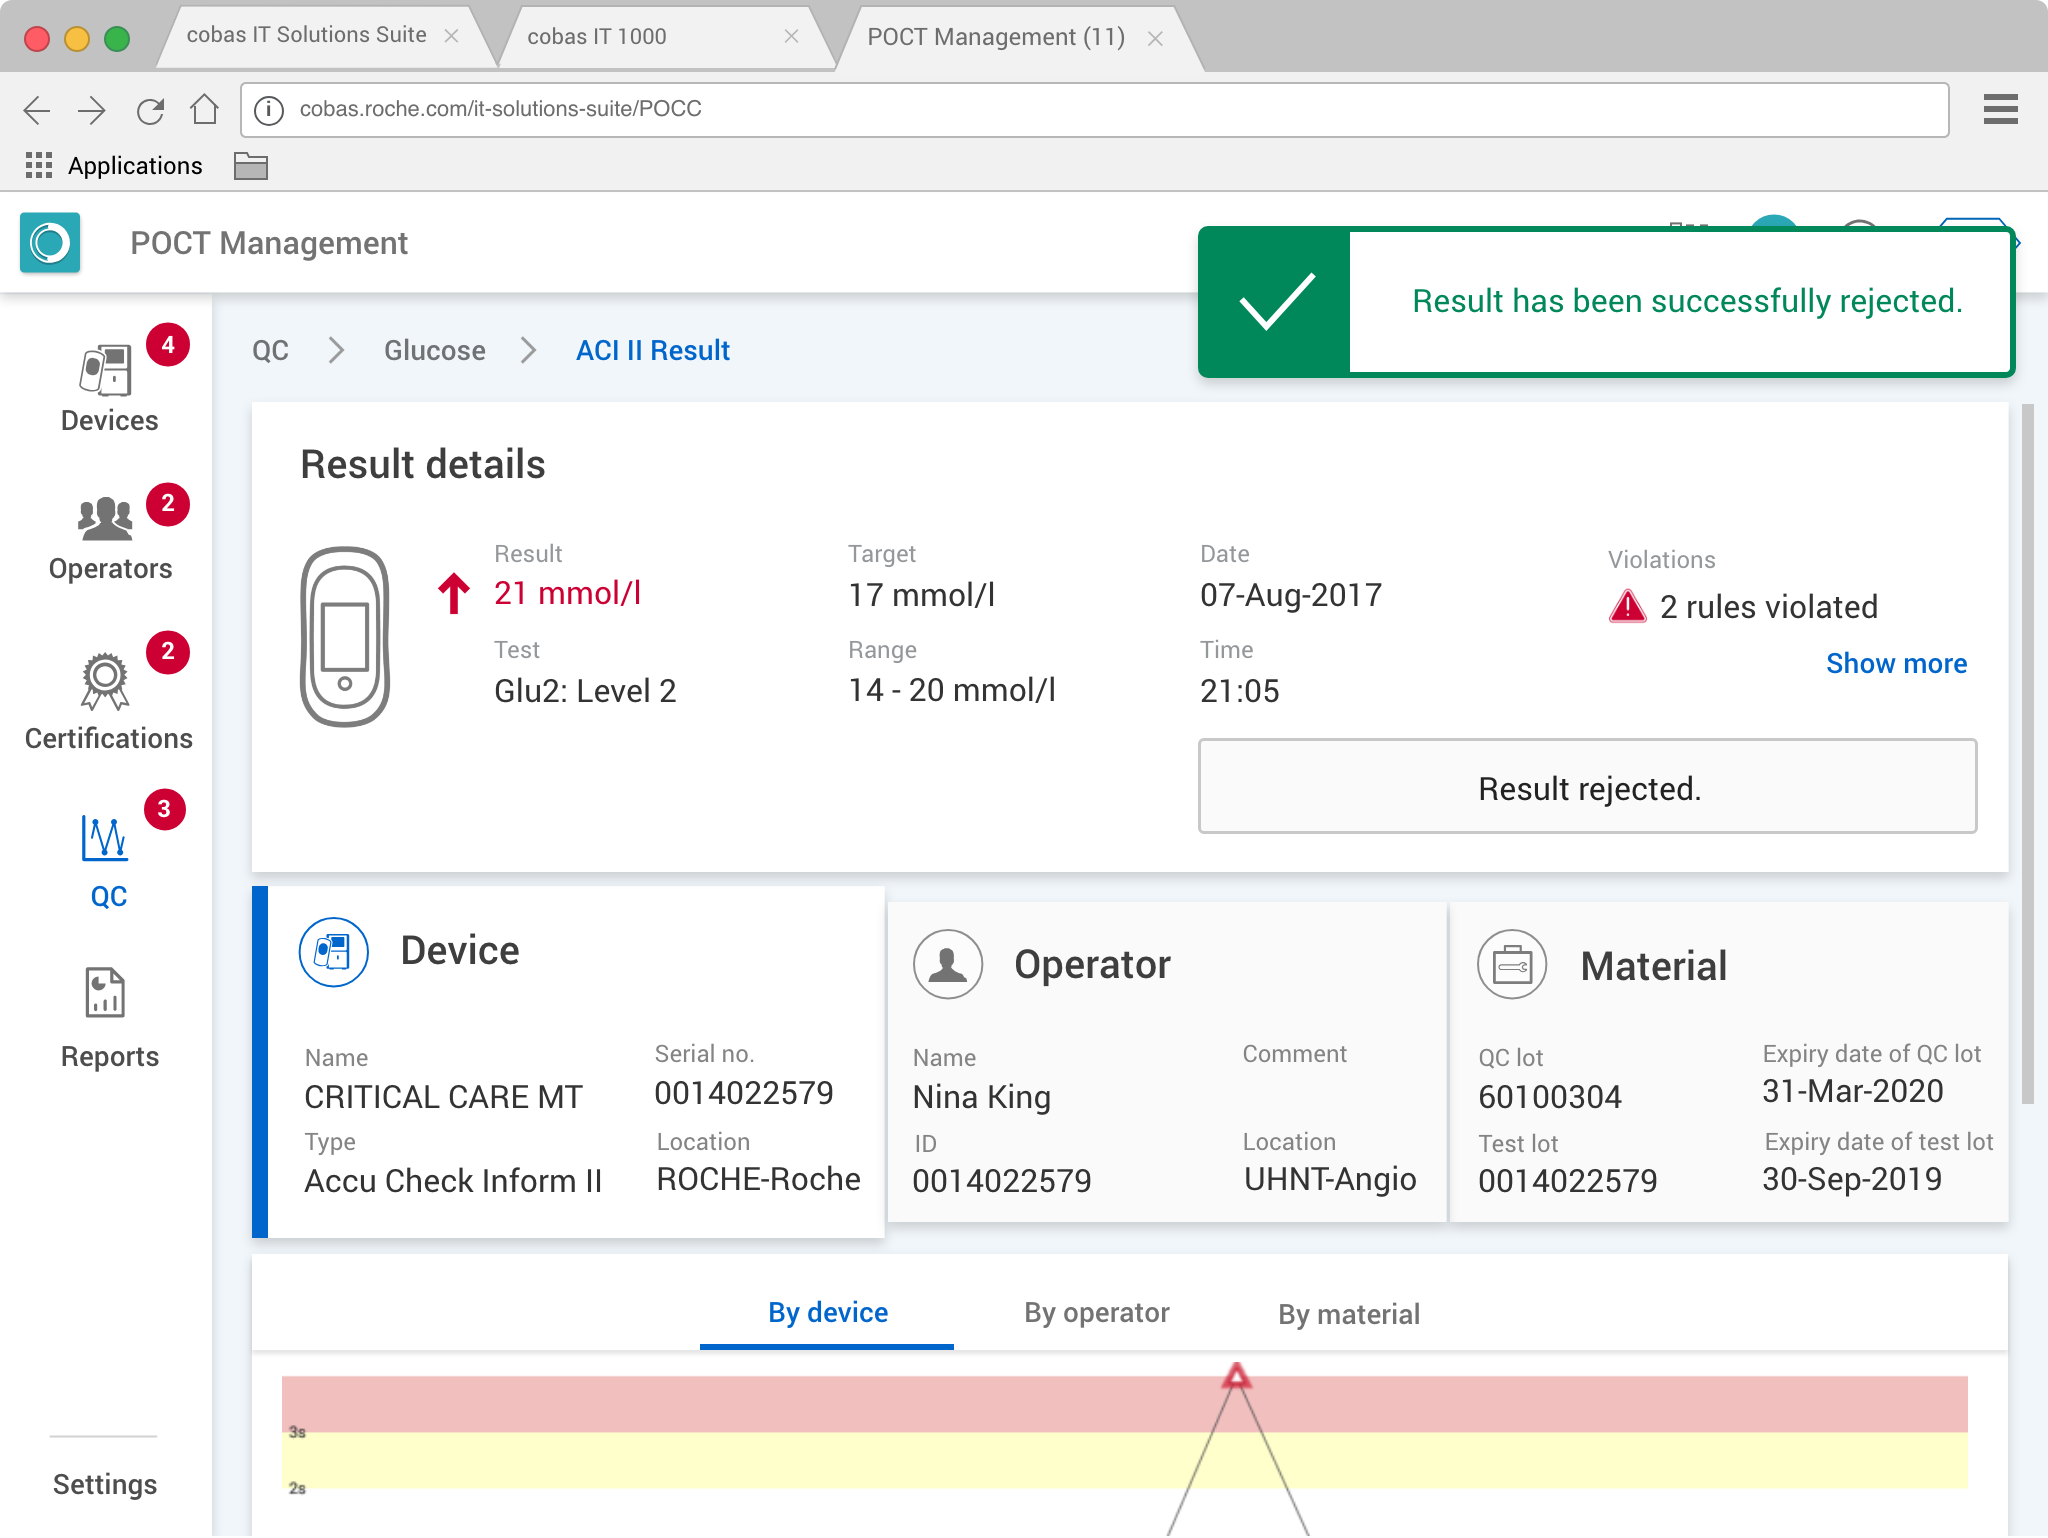Switch to the cobas IT 1000 tab

(x=597, y=37)
